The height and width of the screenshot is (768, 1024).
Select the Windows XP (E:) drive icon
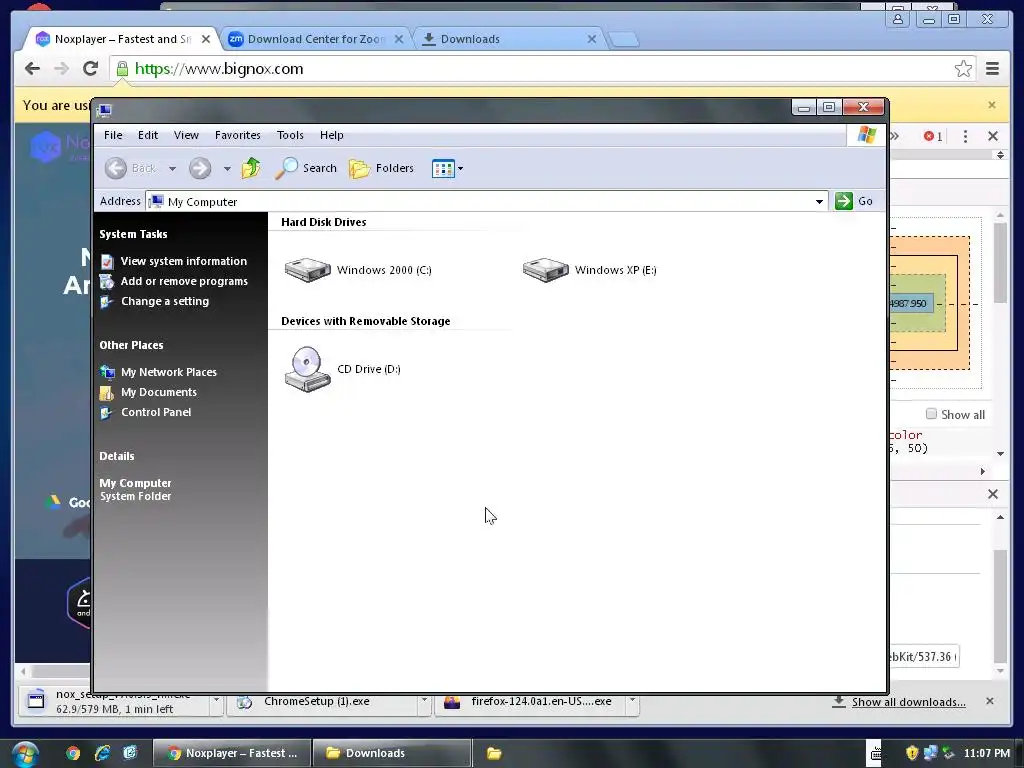point(545,270)
